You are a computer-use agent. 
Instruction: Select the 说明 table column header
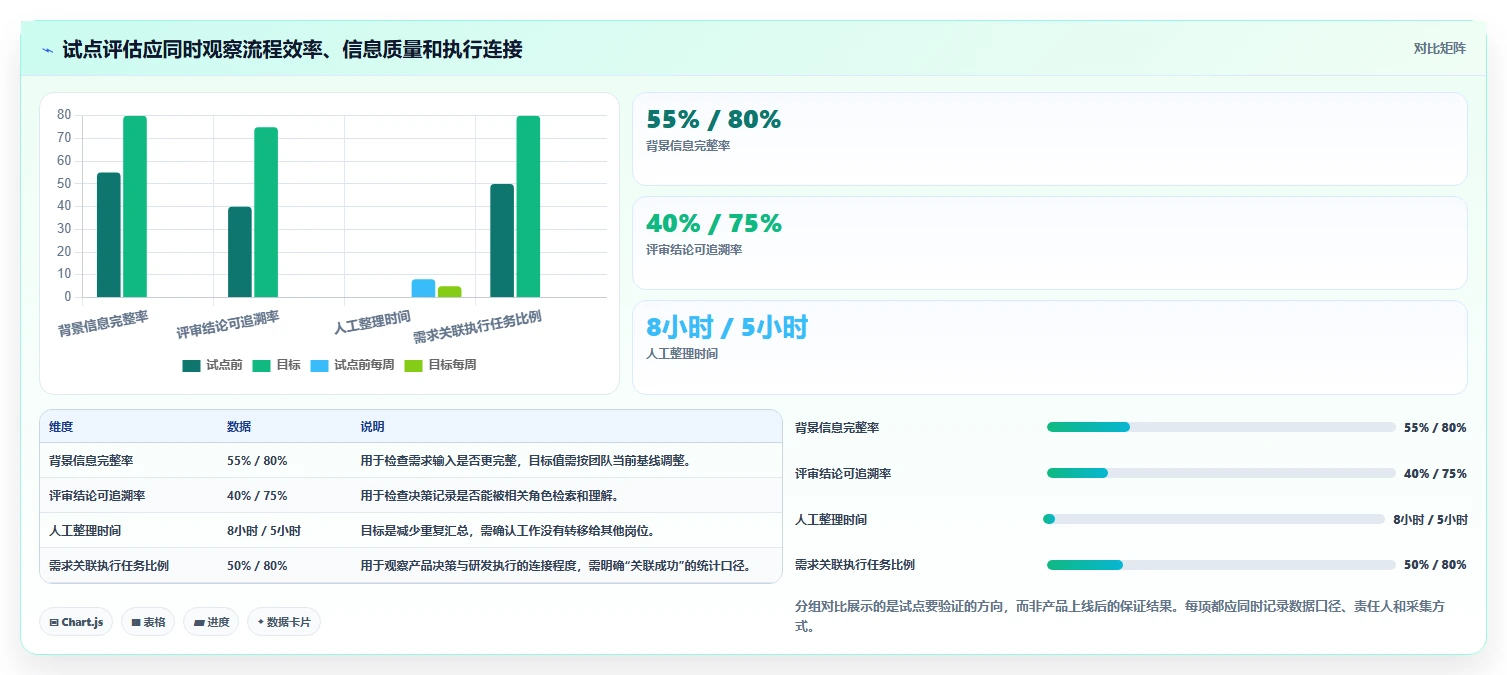pyautogui.click(x=373, y=427)
